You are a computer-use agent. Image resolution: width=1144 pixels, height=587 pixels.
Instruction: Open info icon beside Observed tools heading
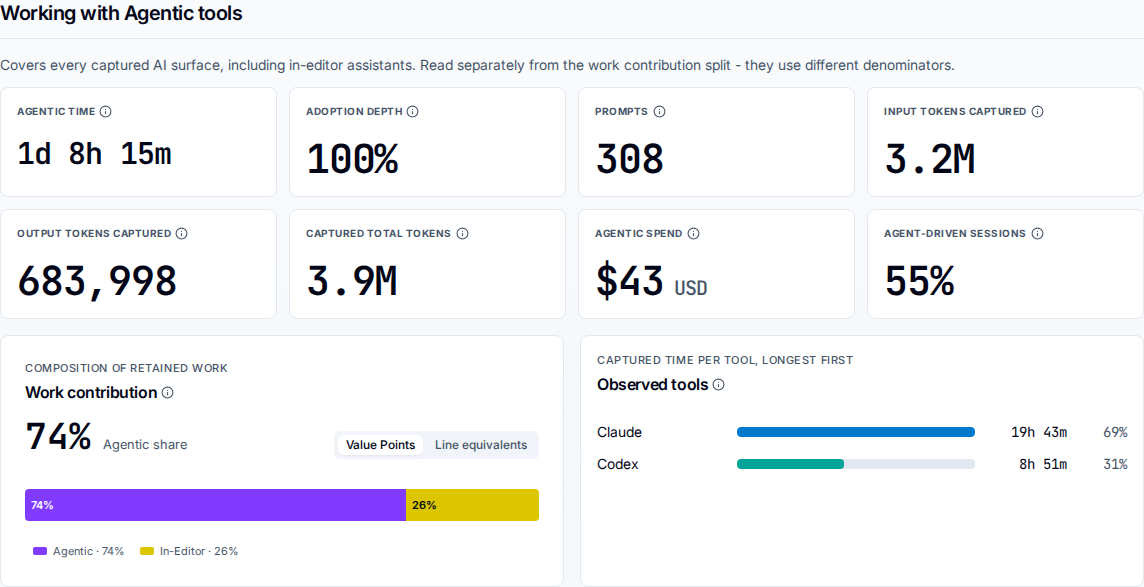[x=719, y=384]
